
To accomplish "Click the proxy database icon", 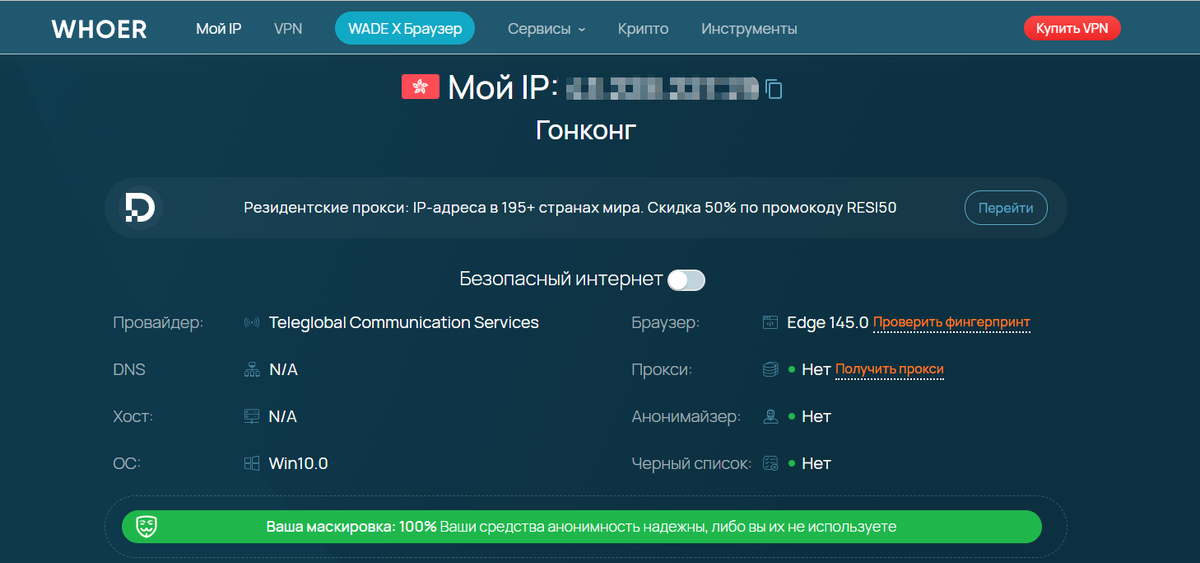I will click(770, 370).
